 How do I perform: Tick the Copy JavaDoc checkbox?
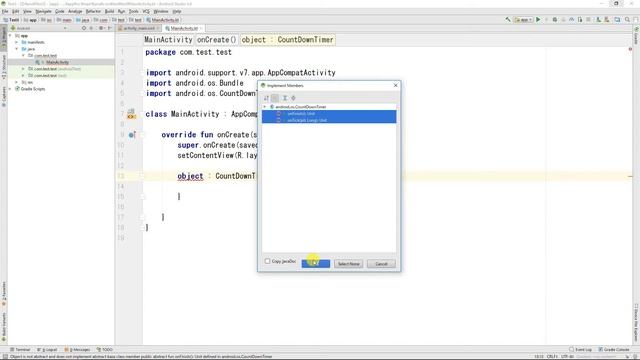(267, 261)
